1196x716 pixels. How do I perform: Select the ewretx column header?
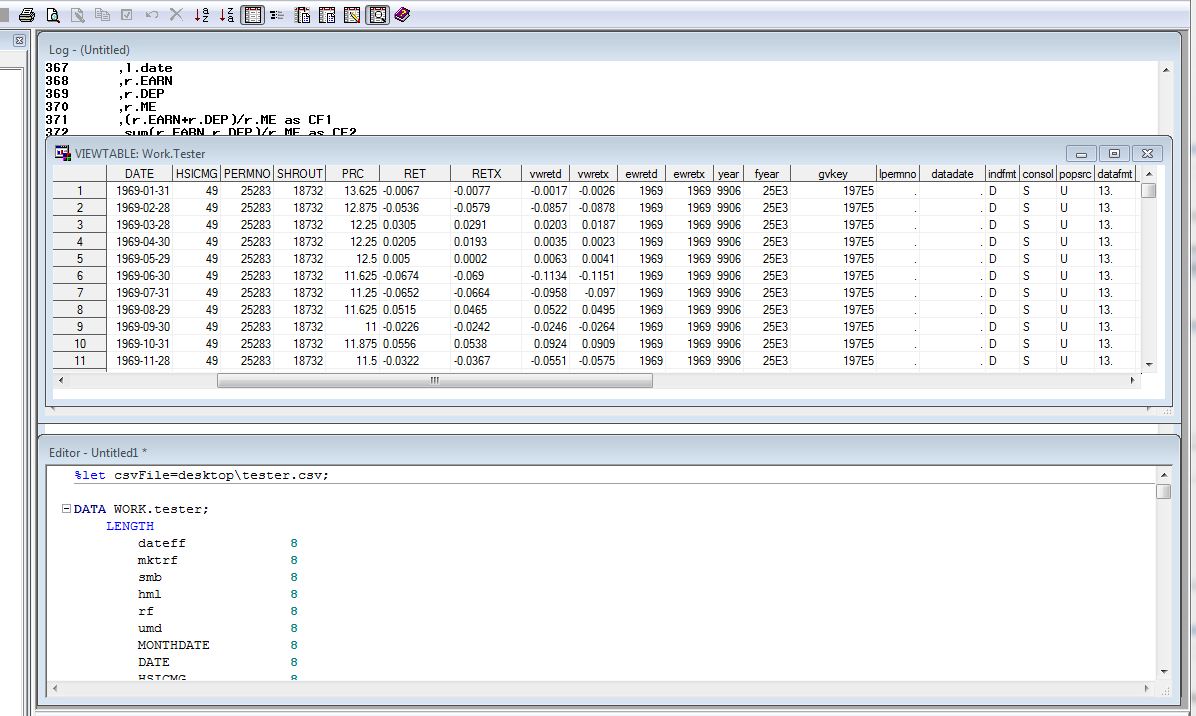689,174
